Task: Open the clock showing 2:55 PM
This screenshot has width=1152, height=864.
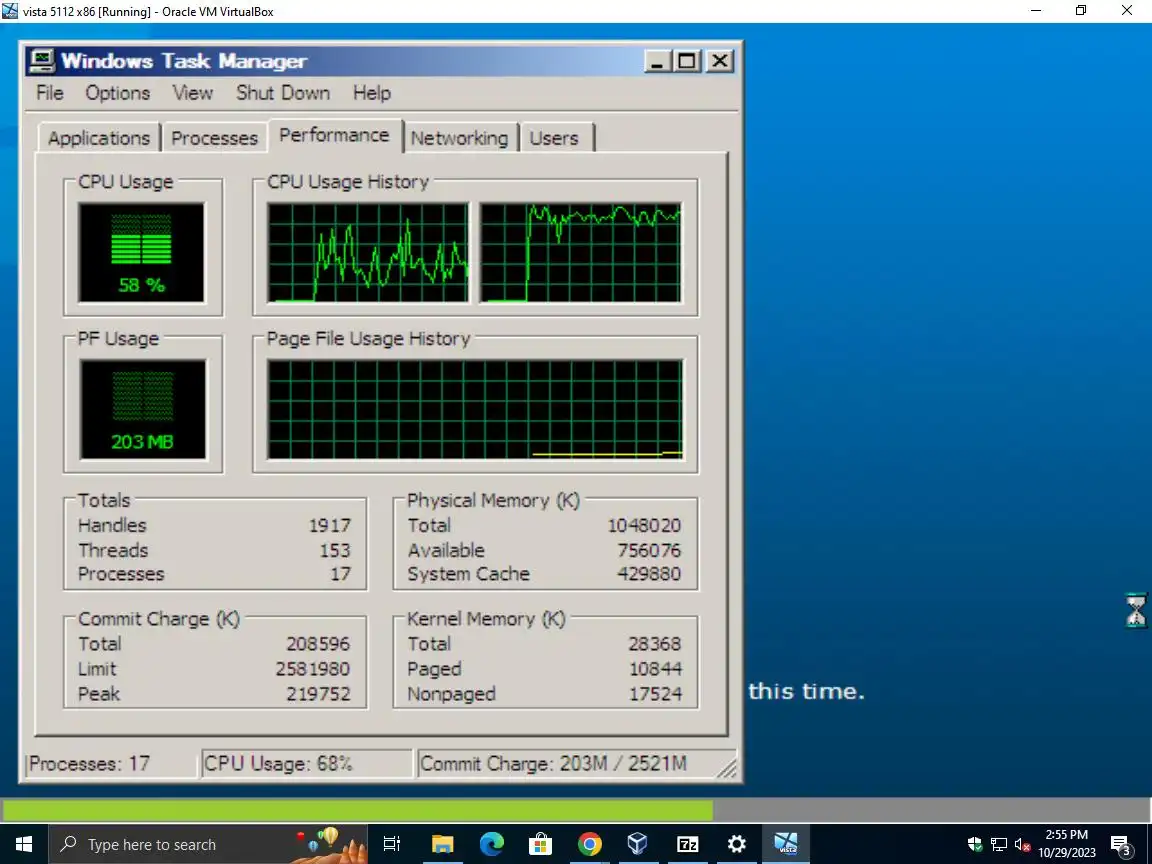Action: click(x=1067, y=844)
